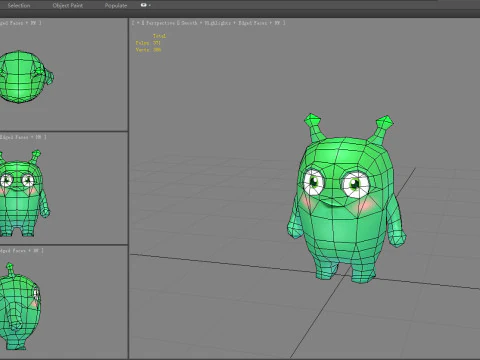This screenshot has height=360, width=480.
Task: Switch to the Populate ribbon tab
Action: click(116, 5)
